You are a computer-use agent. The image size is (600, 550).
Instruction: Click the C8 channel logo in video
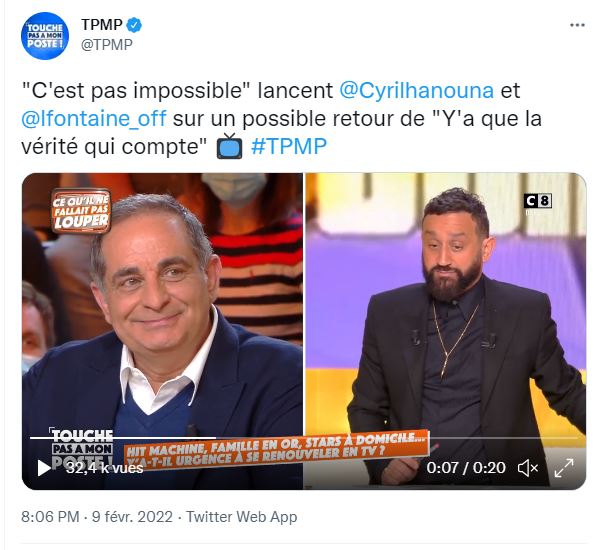click(538, 201)
